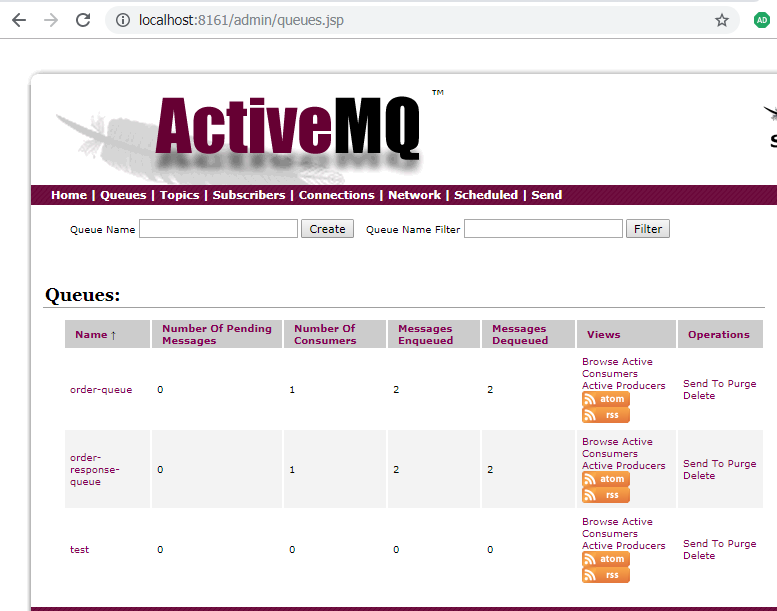Click Send To for order-response-queue
This screenshot has width=777, height=611.
click(x=704, y=464)
